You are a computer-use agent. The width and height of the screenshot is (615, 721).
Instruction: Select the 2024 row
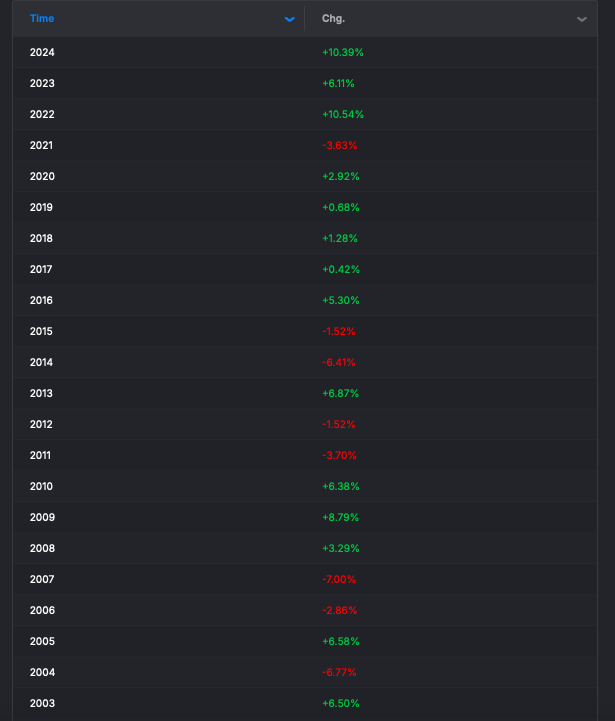[305, 52]
